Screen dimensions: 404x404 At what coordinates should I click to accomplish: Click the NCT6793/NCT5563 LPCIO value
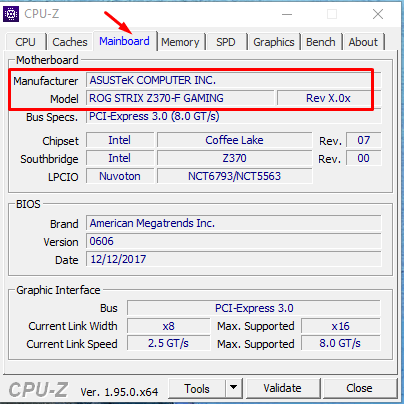(x=234, y=176)
